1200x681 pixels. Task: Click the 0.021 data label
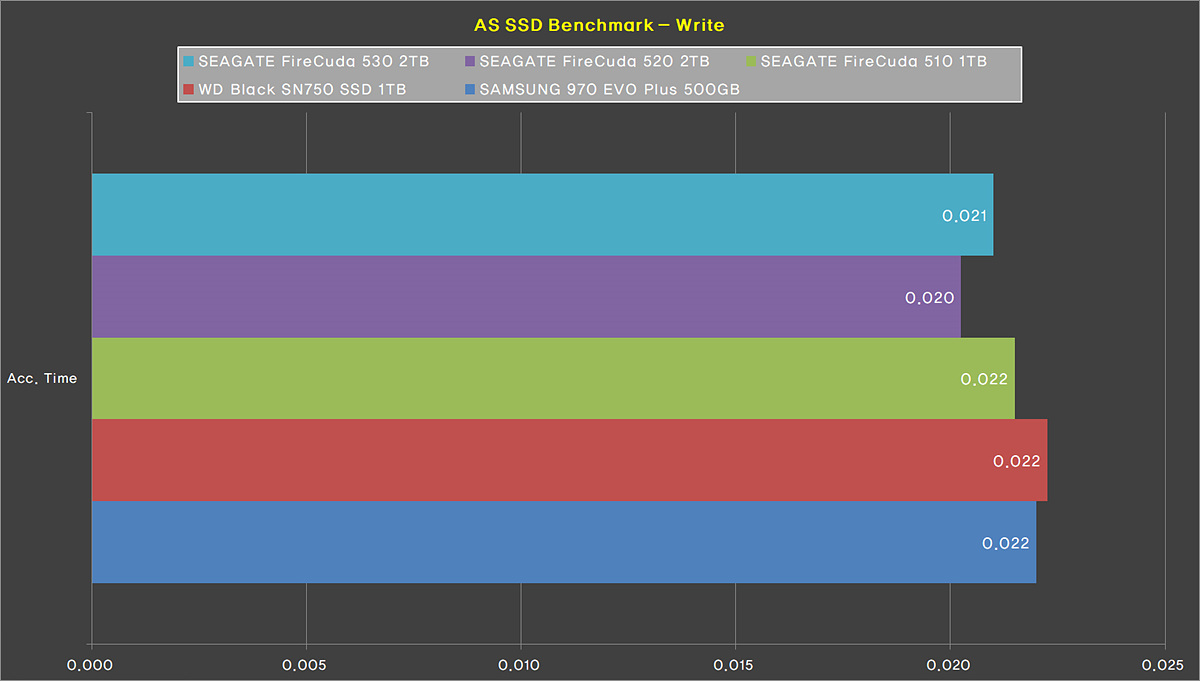pos(965,216)
